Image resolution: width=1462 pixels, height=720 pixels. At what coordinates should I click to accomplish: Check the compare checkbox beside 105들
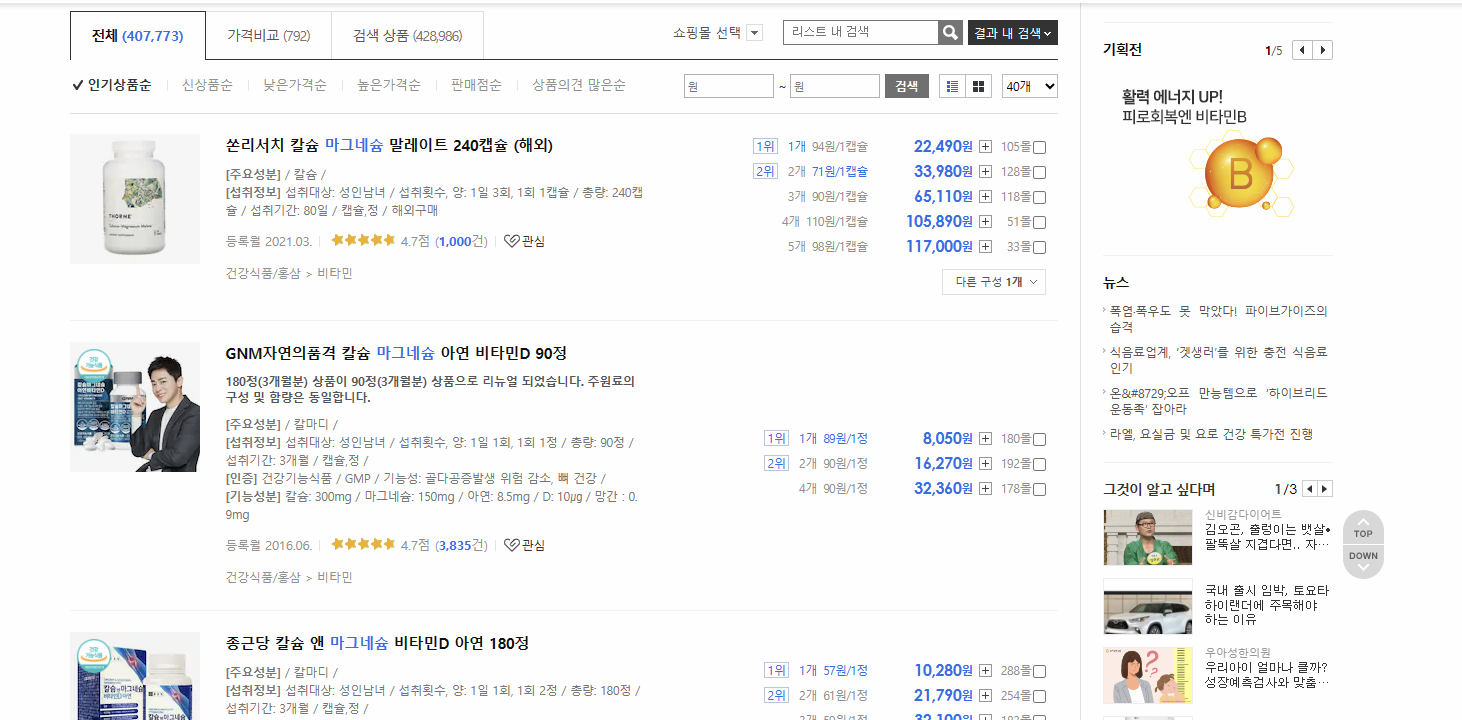pos(1038,146)
